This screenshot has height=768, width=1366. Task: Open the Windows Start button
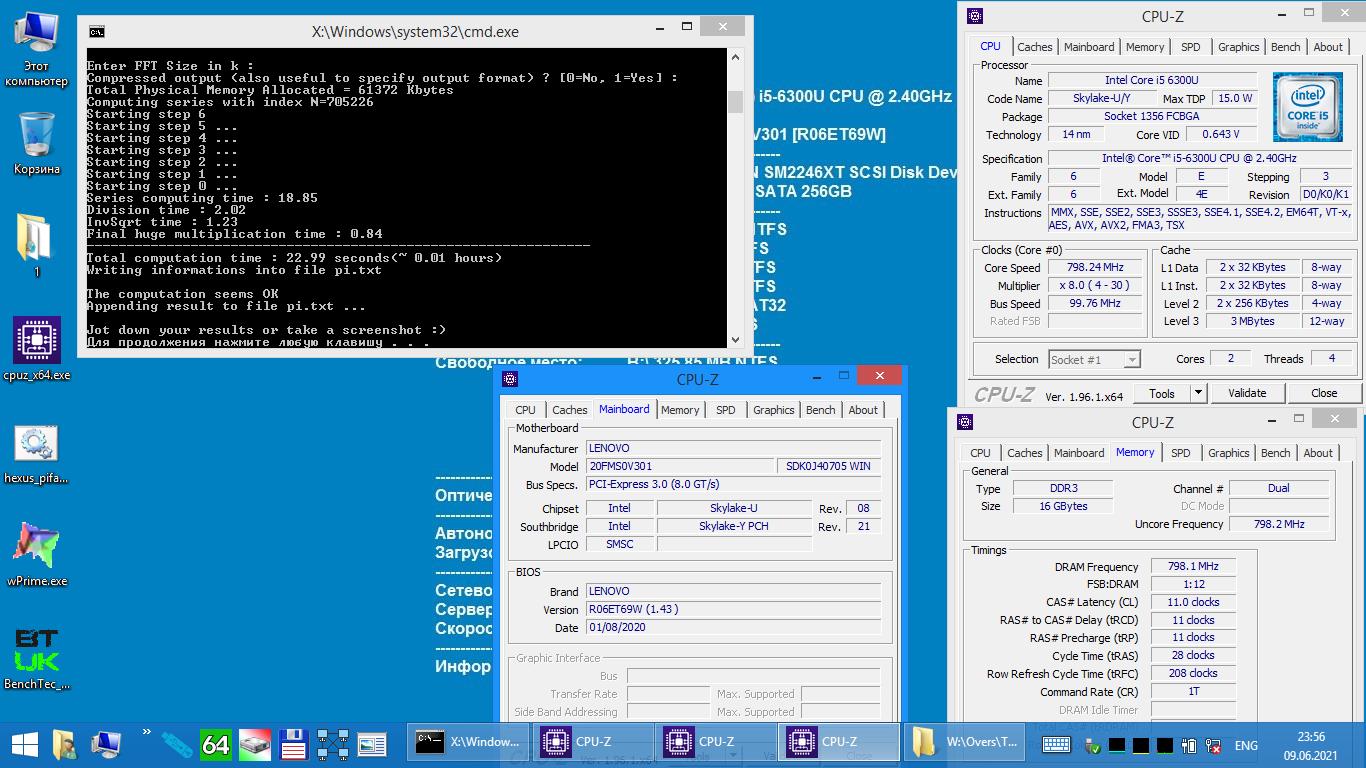24,744
